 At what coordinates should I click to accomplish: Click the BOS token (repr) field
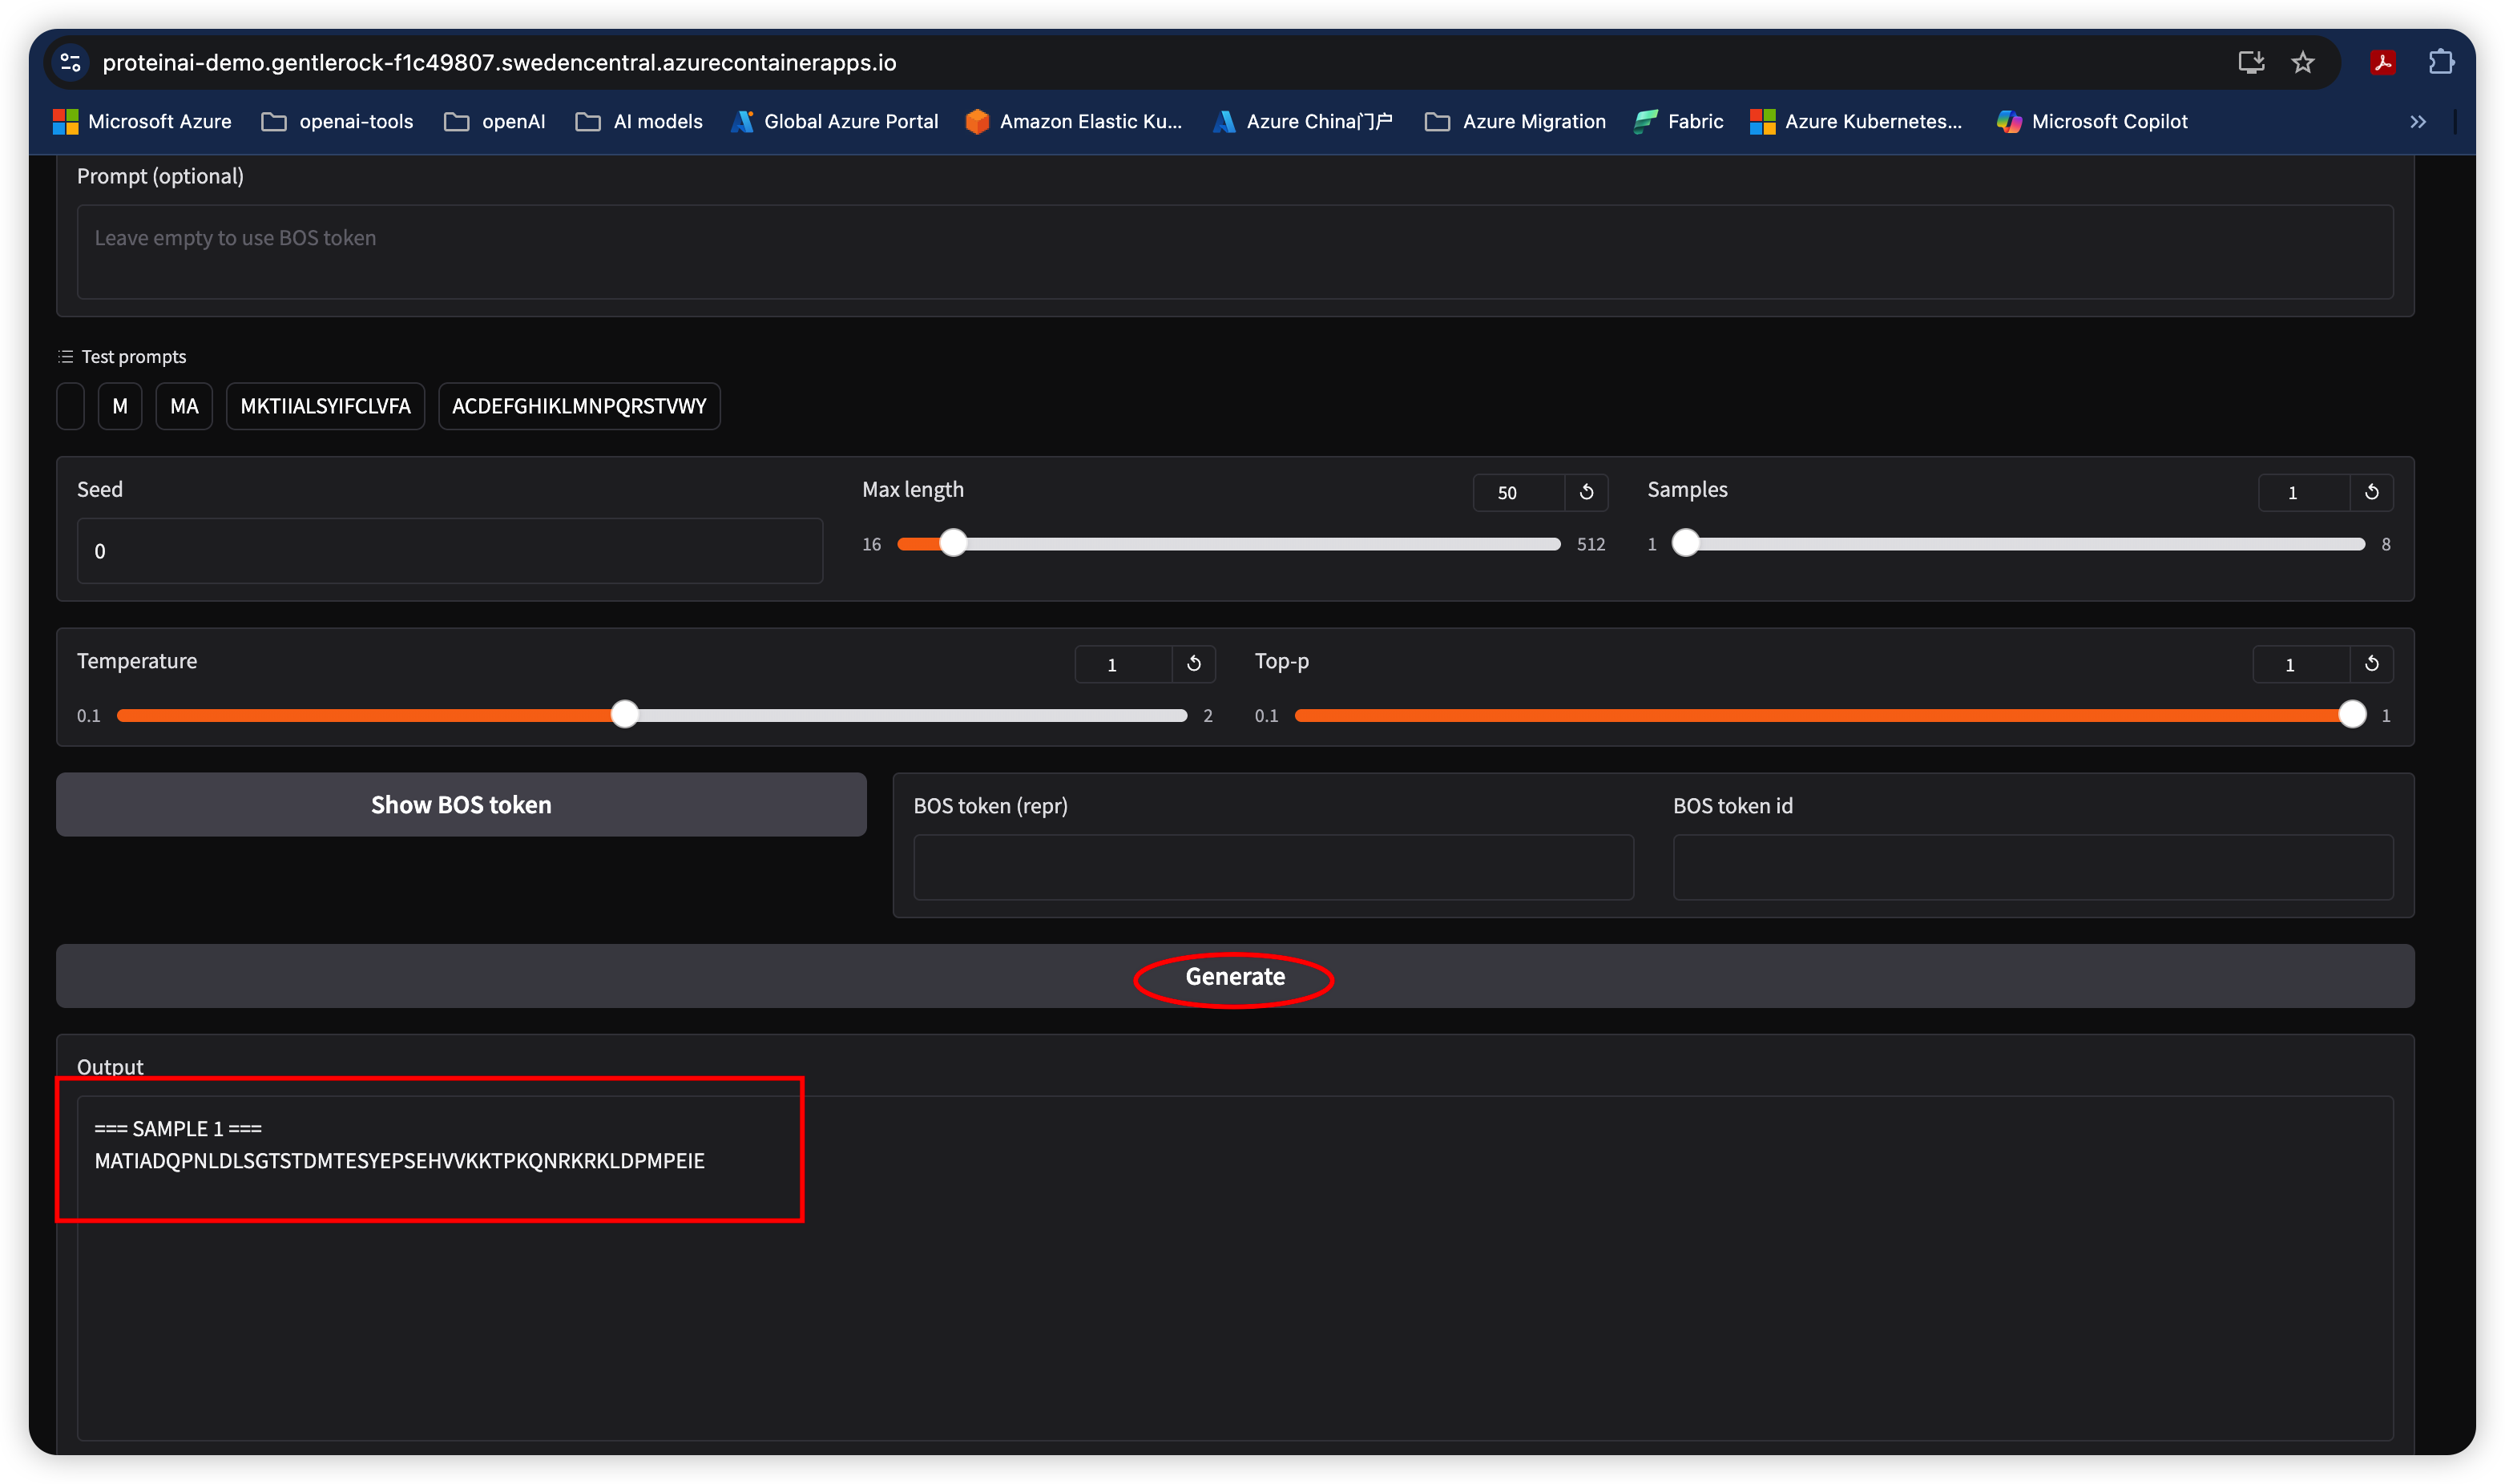click(x=1273, y=867)
